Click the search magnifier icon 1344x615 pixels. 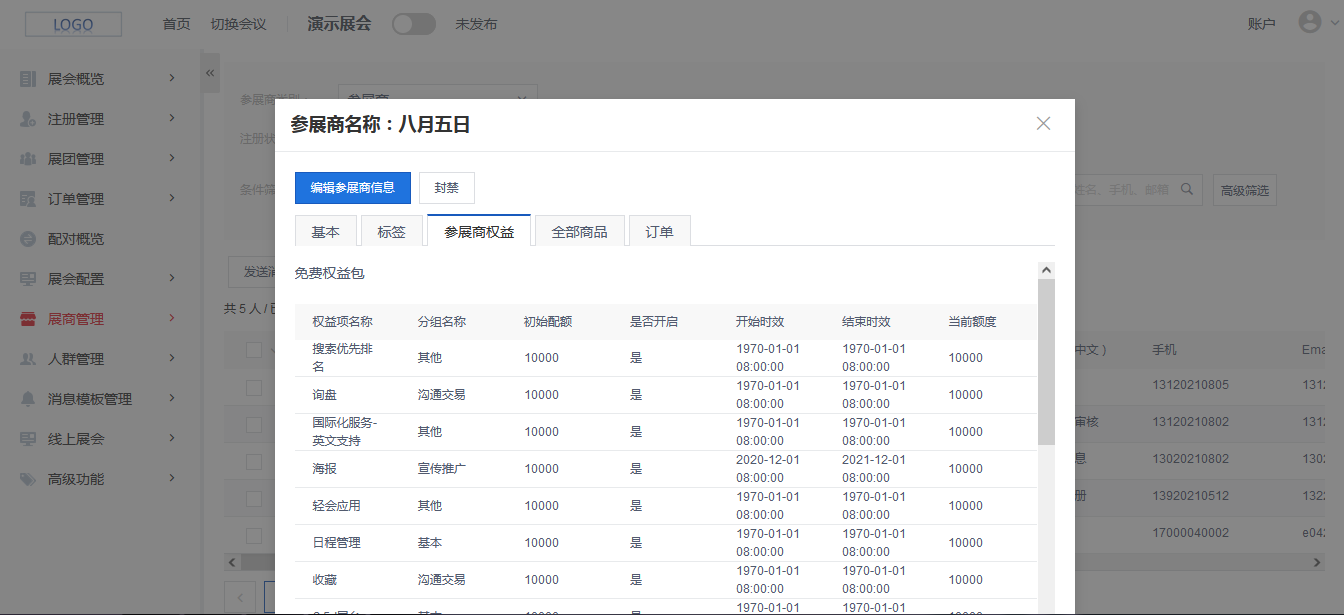tap(1187, 189)
